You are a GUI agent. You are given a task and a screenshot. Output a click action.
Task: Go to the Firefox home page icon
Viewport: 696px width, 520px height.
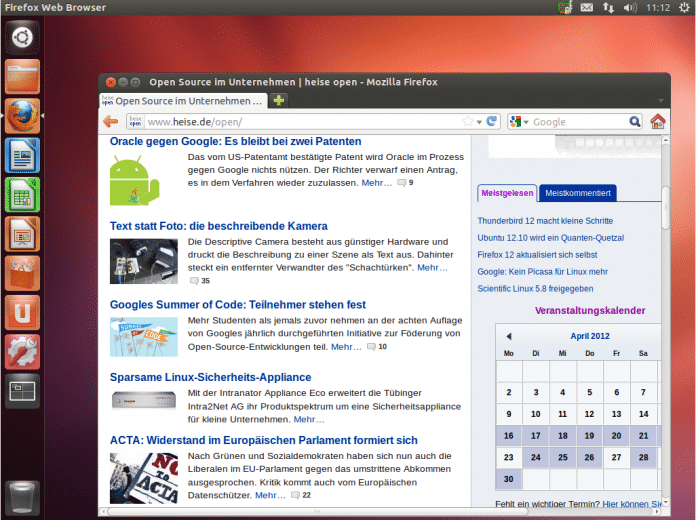657,122
